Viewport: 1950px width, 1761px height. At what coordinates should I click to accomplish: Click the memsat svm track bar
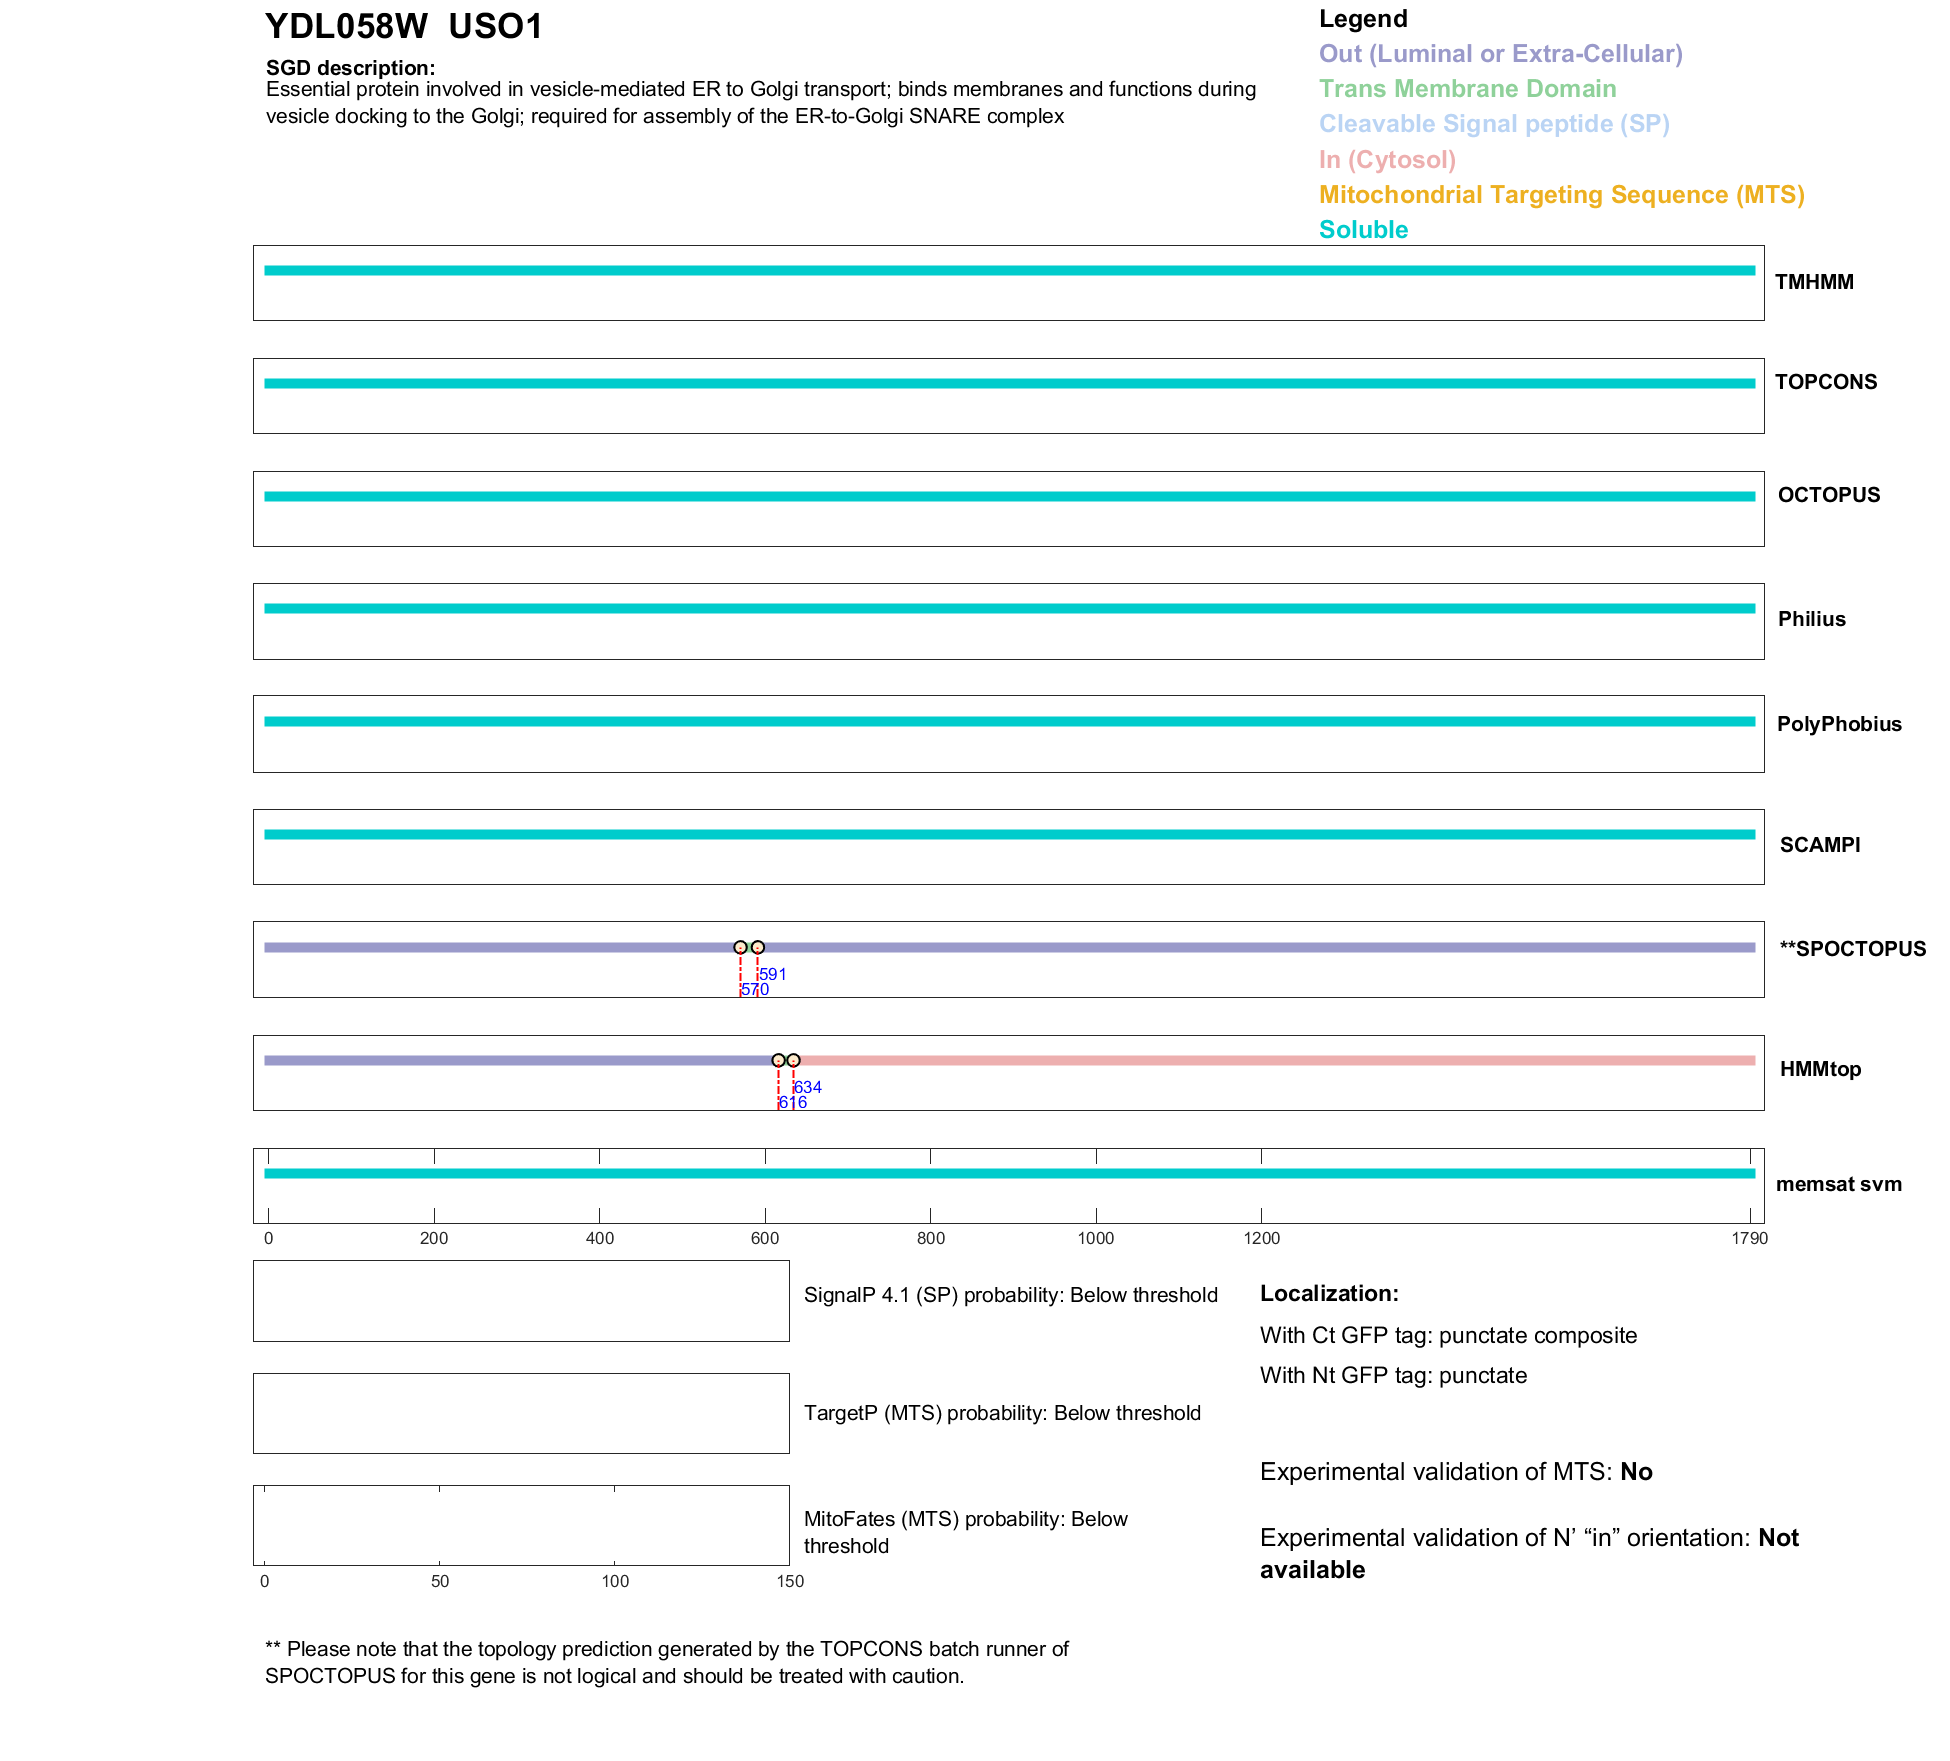1008,1173
